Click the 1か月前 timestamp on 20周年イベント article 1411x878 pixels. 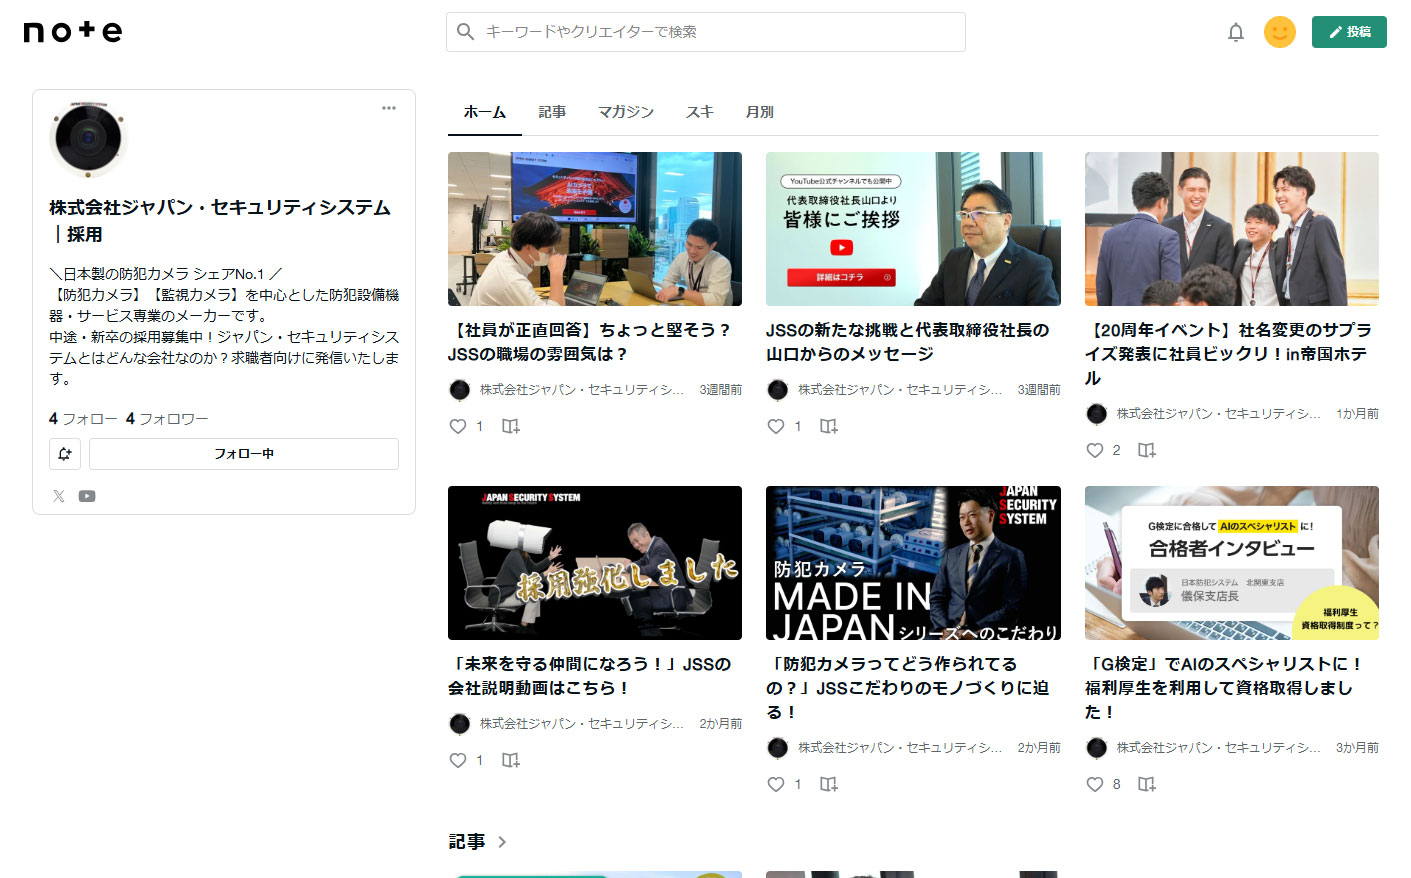[1357, 414]
